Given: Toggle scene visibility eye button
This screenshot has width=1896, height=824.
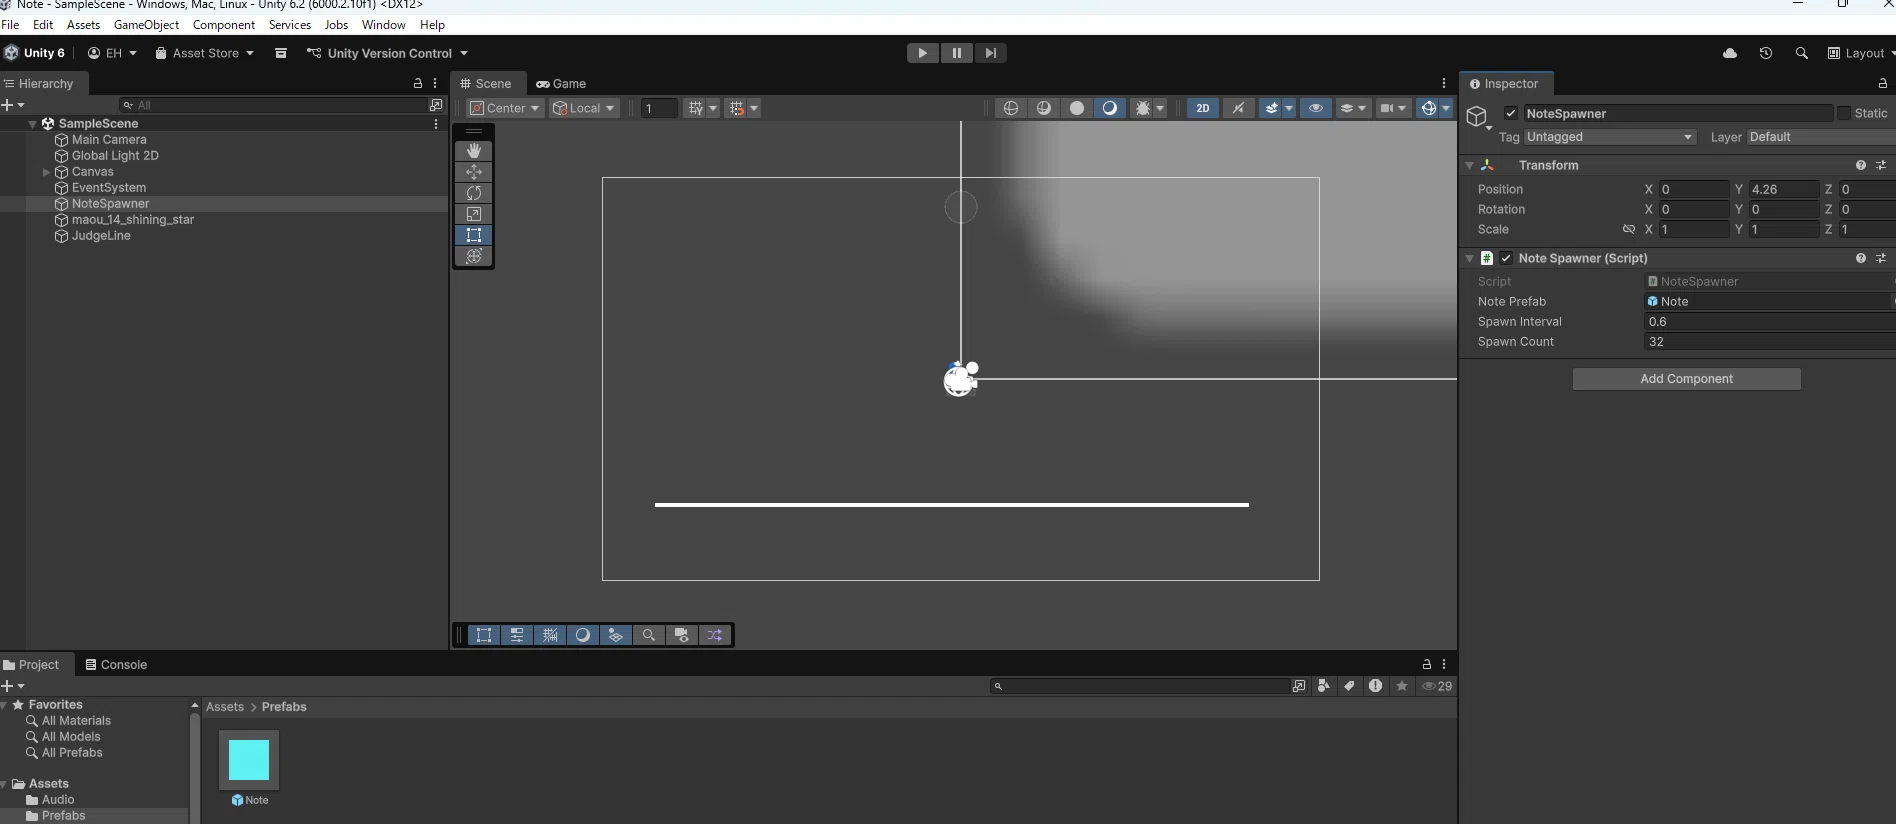Looking at the screenshot, I should (x=1316, y=108).
